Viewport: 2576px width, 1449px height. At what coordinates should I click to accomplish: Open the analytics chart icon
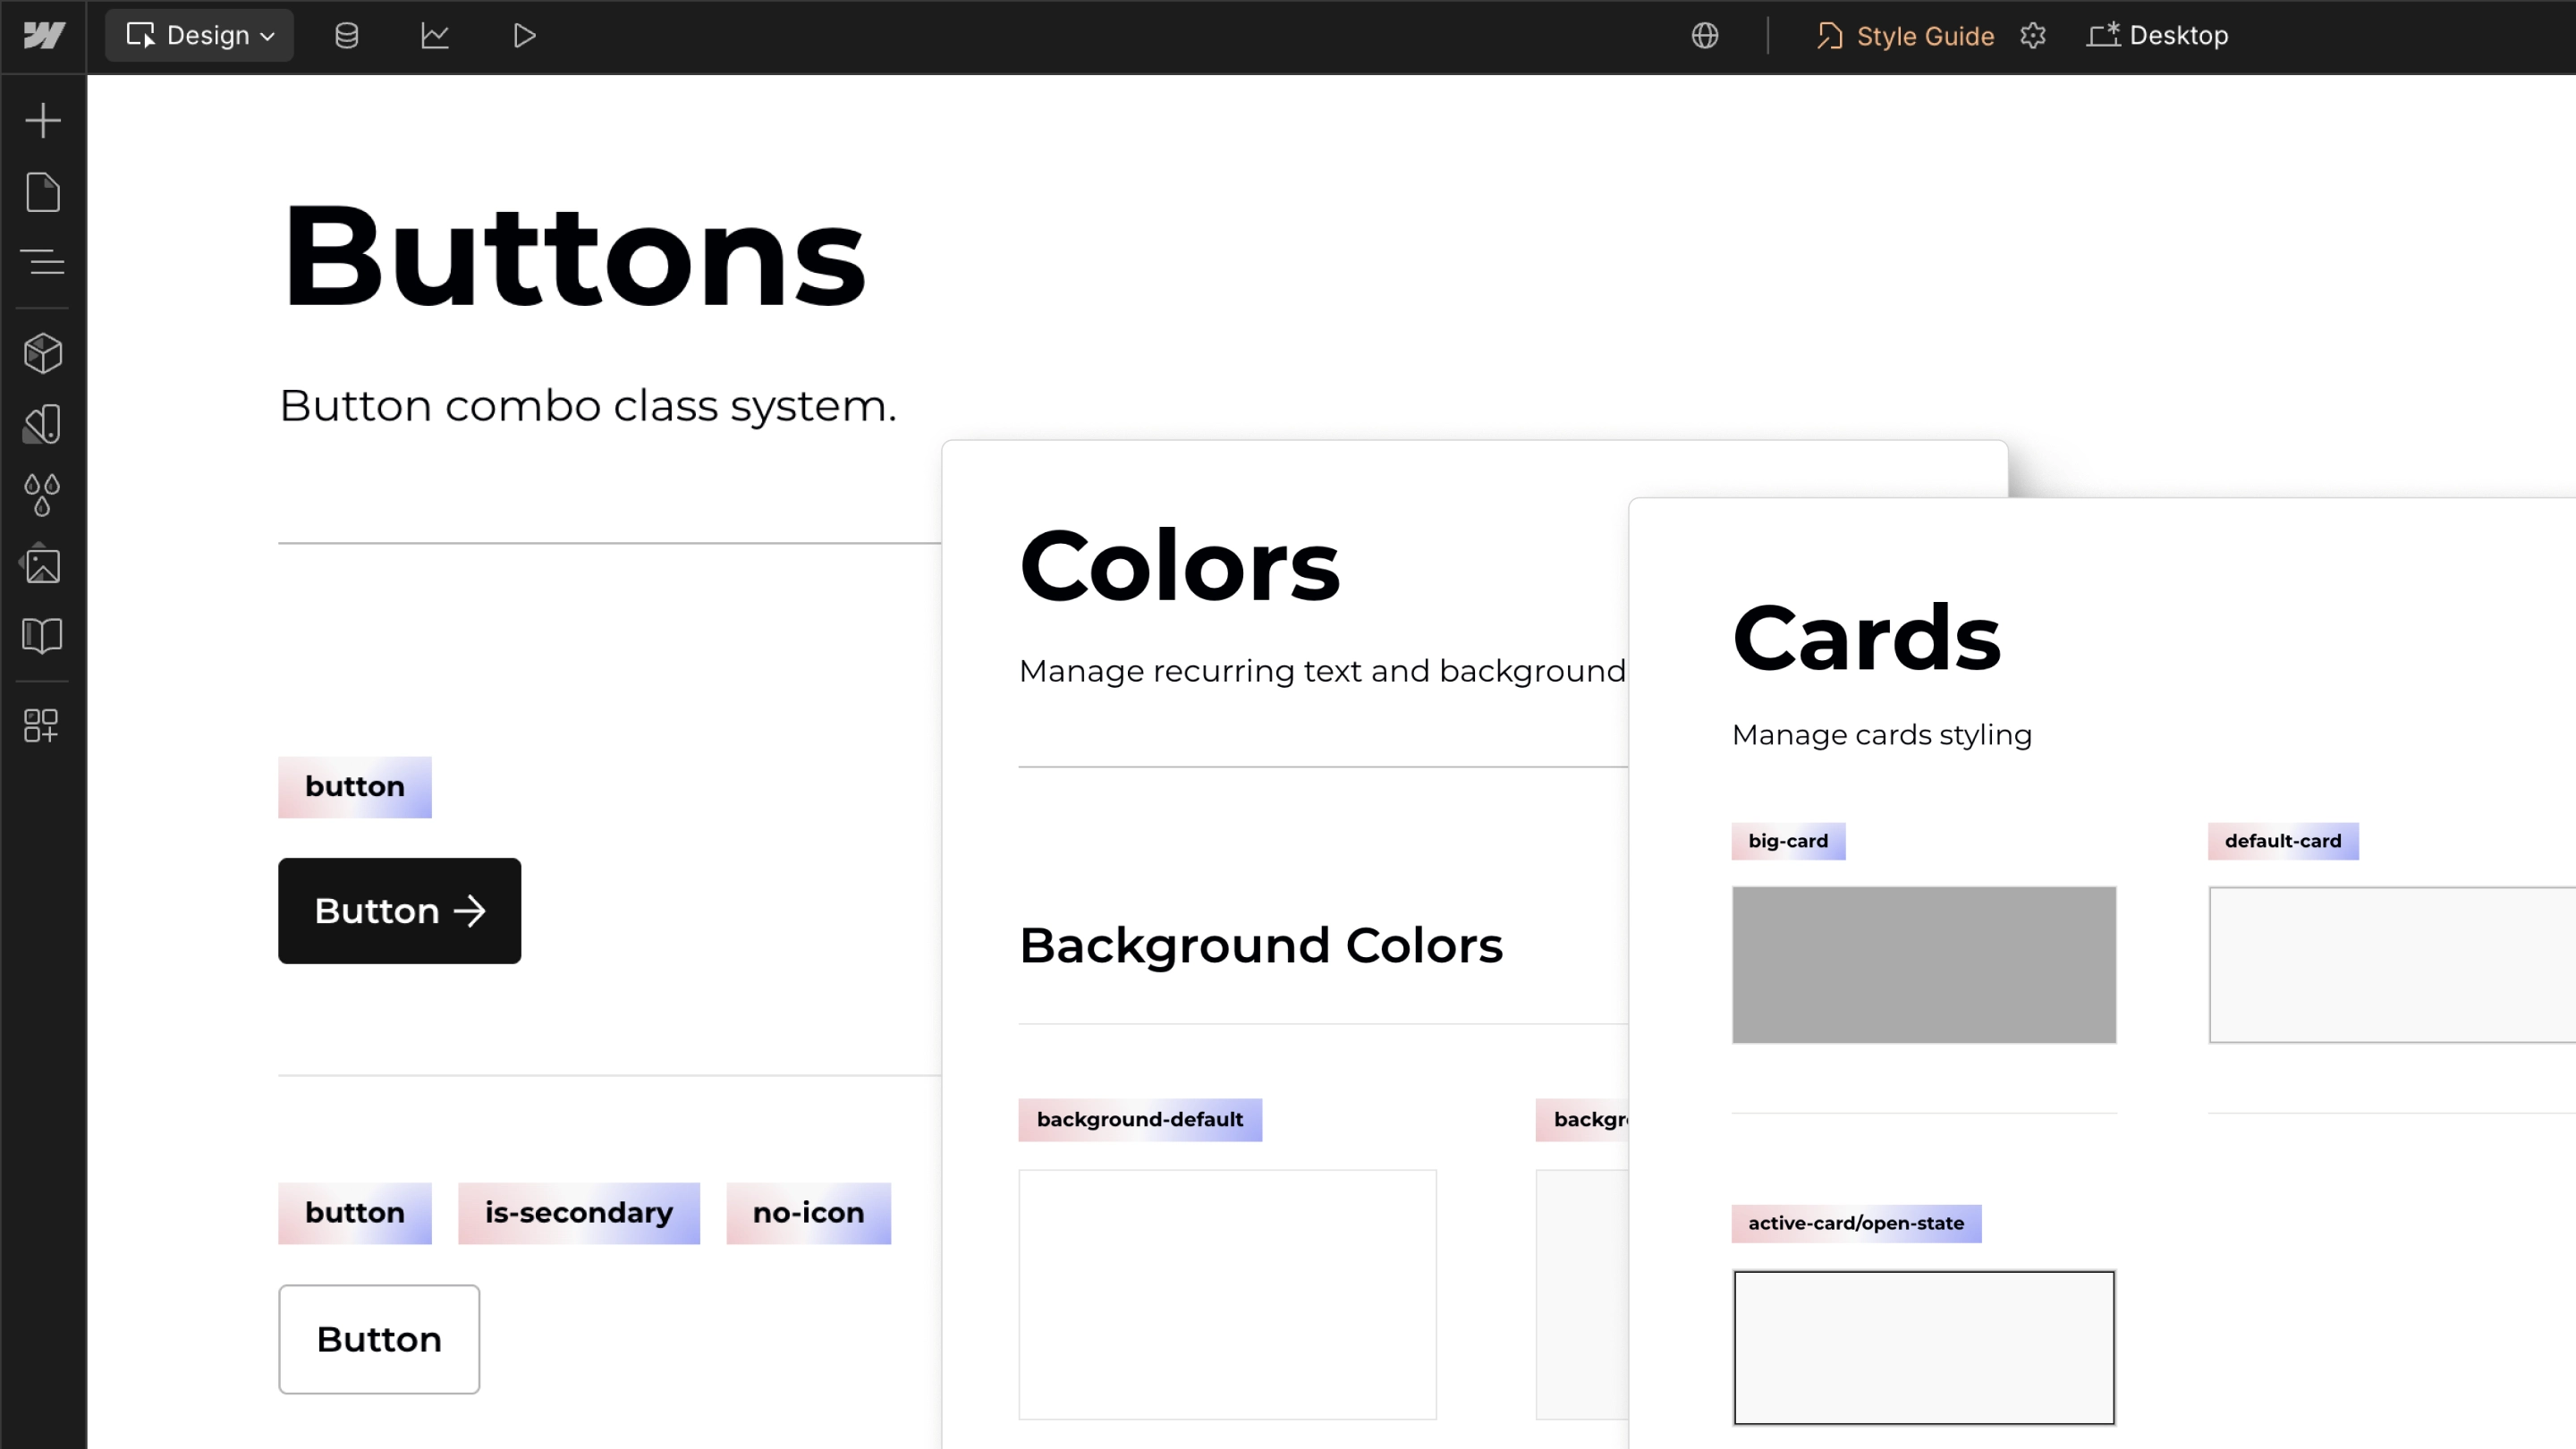[435, 36]
